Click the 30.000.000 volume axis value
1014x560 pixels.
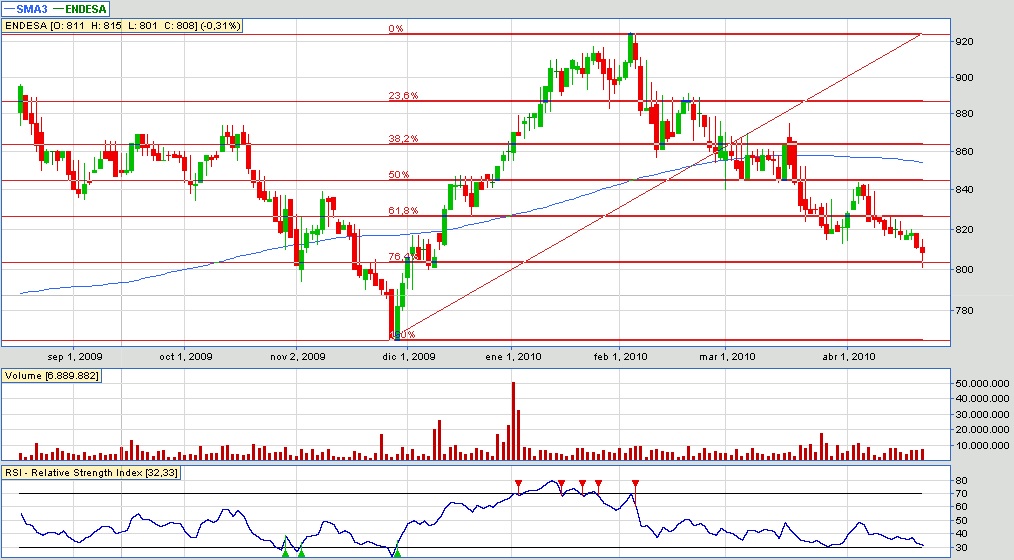pyautogui.click(x=982, y=414)
